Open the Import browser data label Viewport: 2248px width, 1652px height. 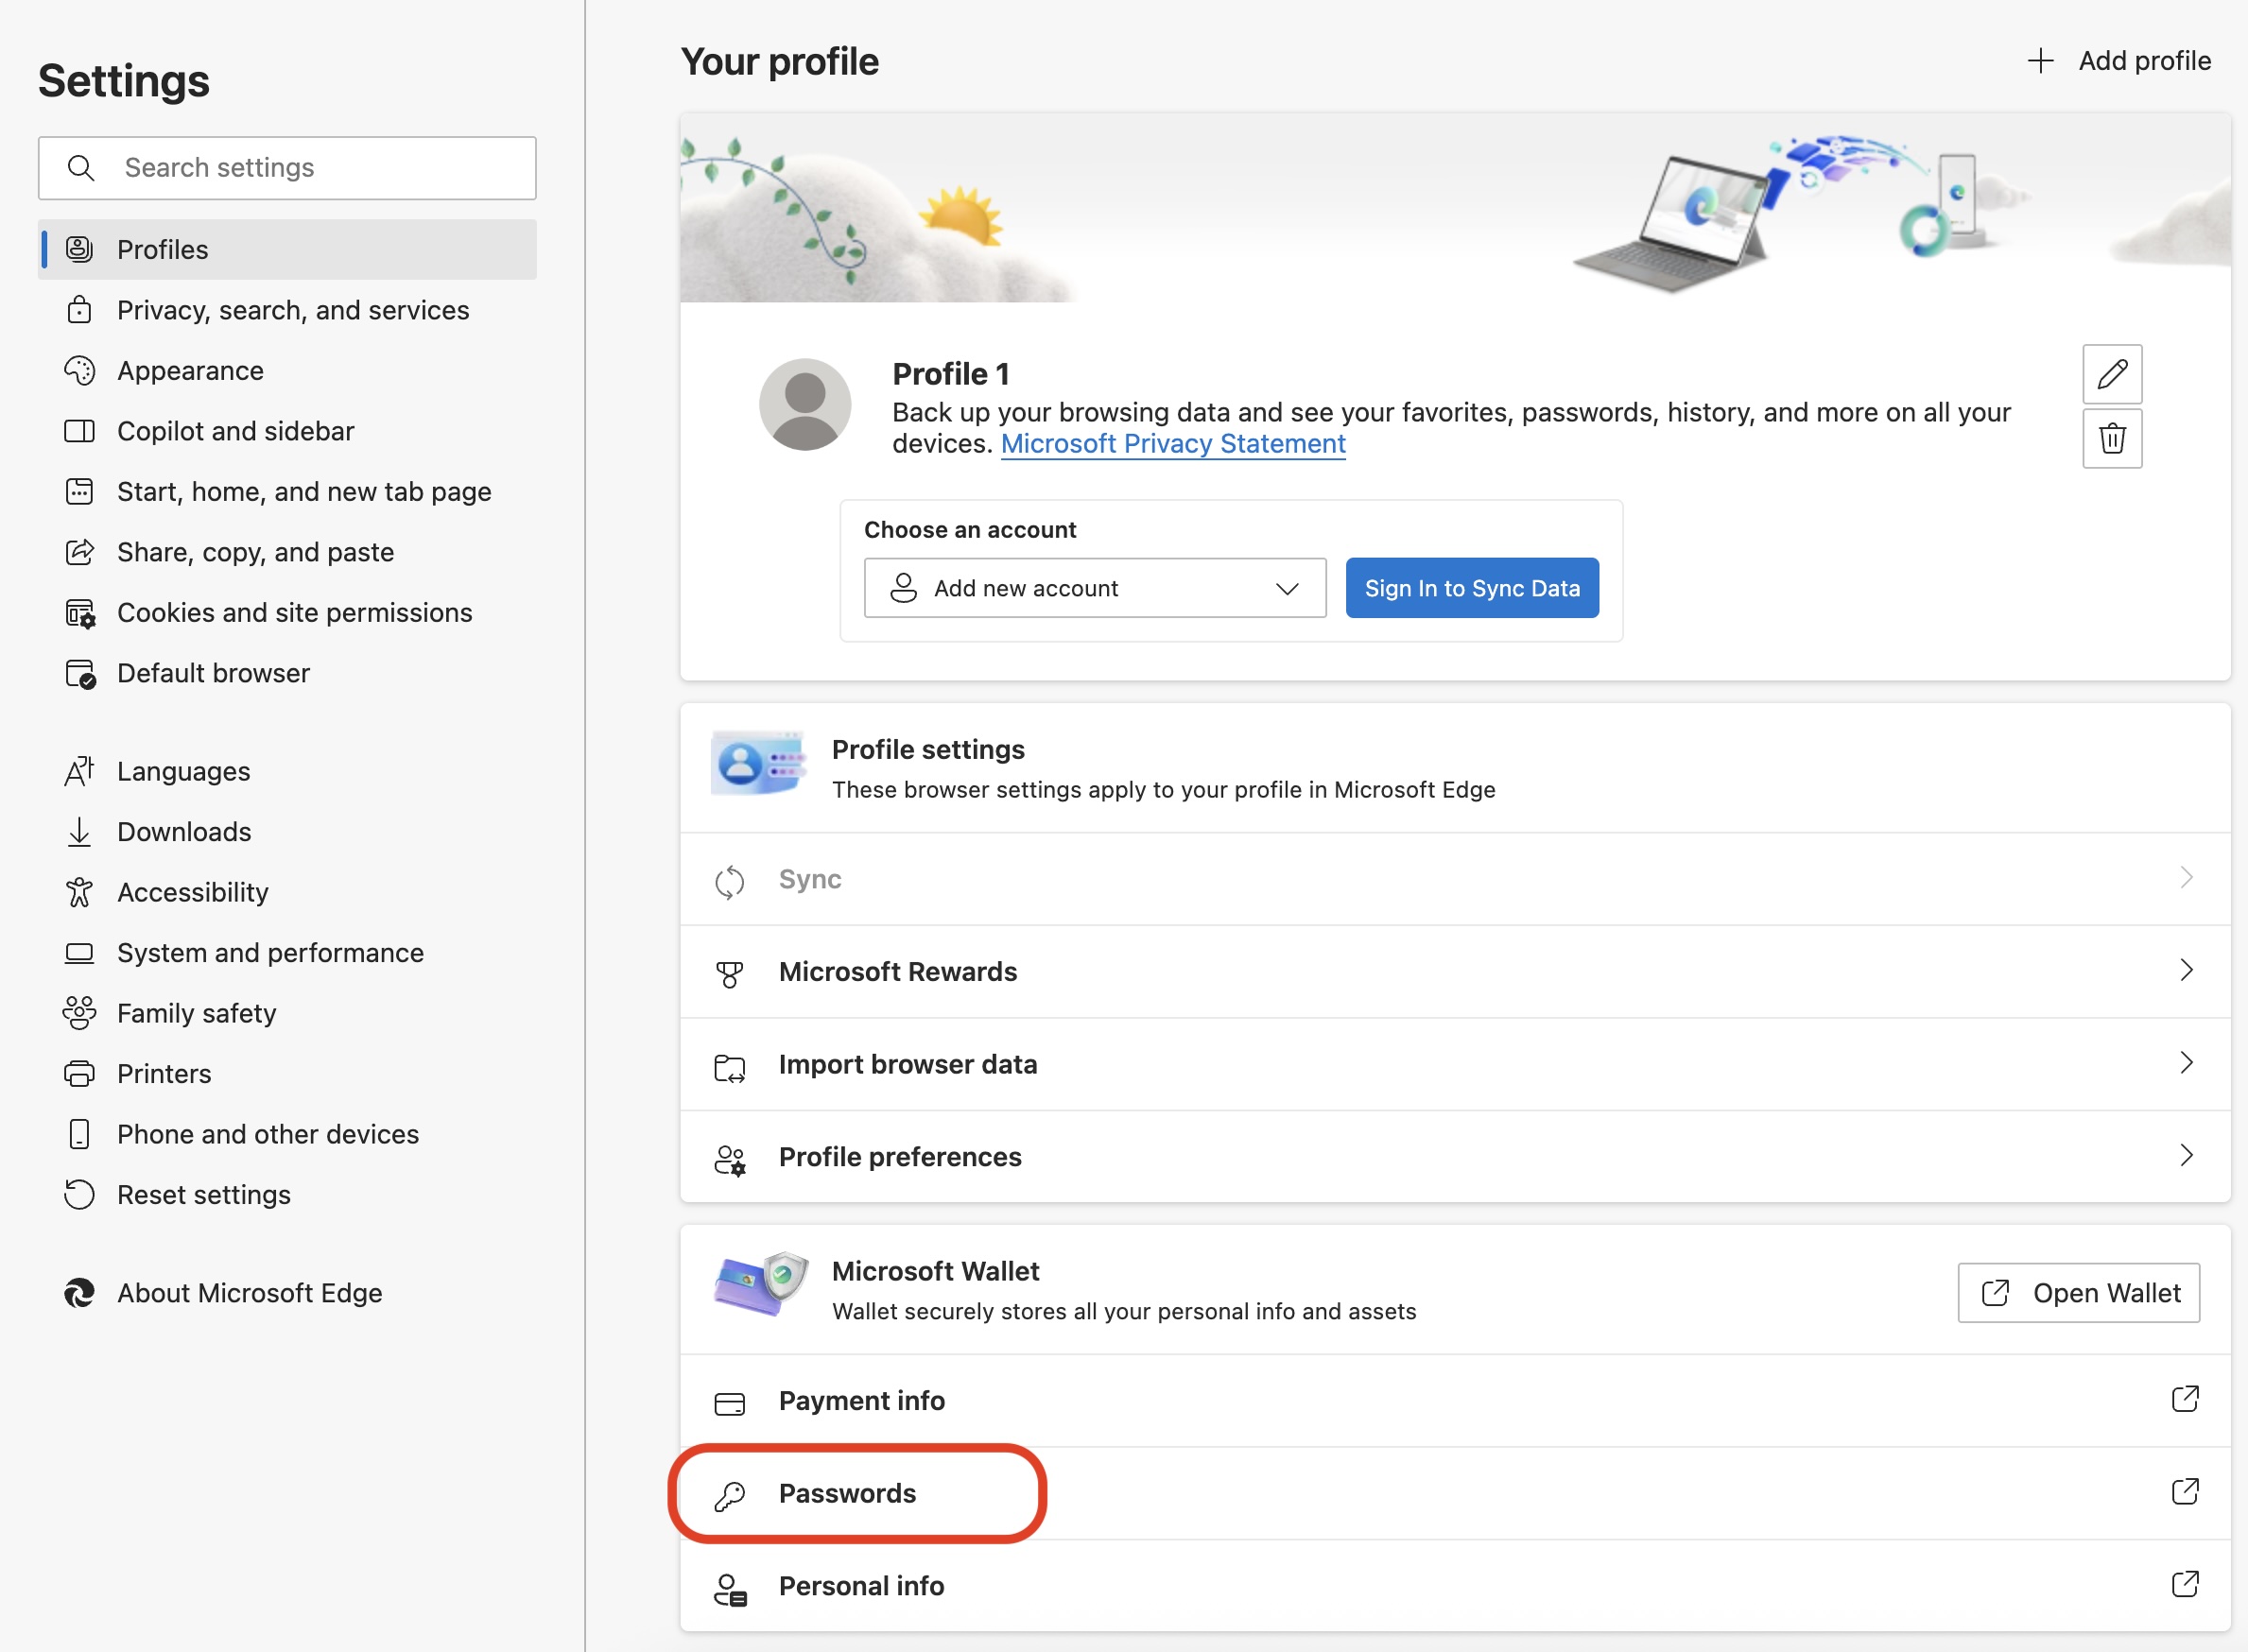coord(908,1064)
